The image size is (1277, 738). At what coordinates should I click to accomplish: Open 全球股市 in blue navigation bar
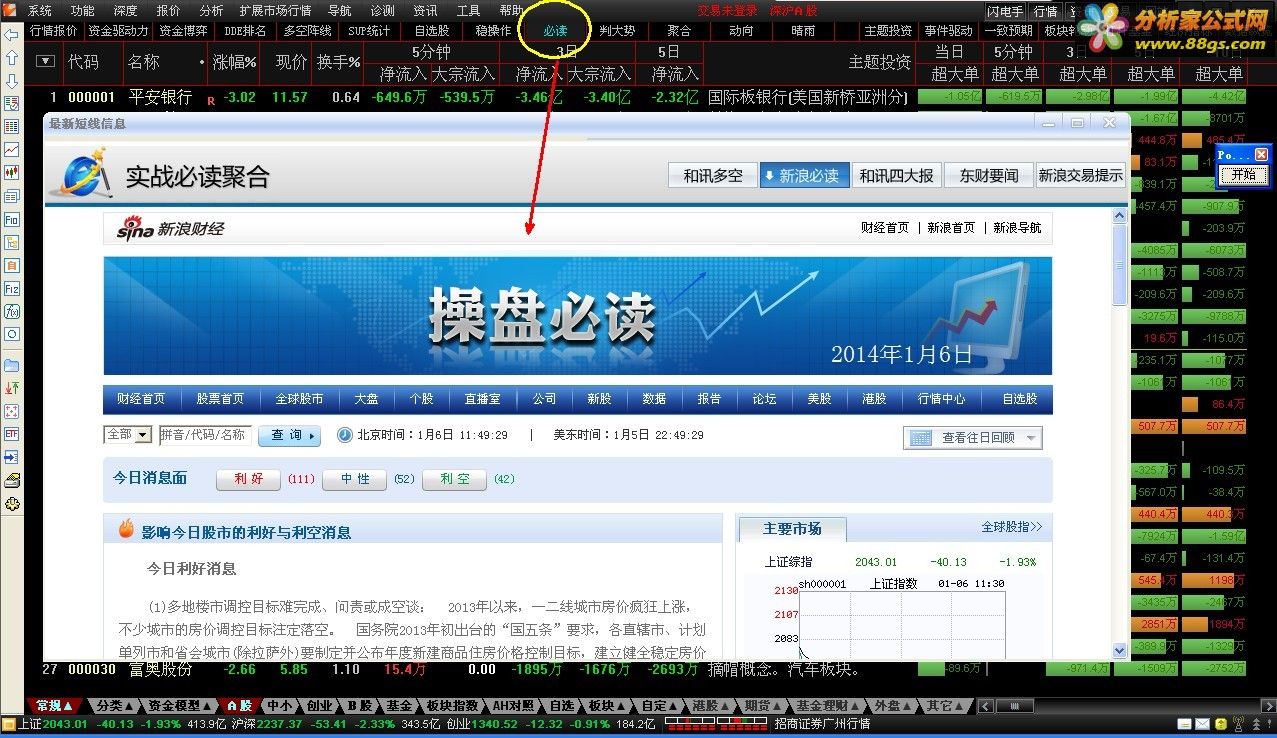click(x=299, y=399)
